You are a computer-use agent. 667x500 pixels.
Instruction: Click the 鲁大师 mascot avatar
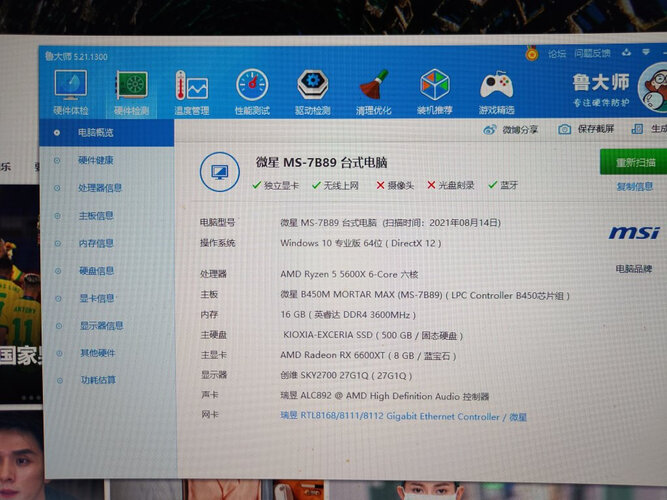point(653,88)
